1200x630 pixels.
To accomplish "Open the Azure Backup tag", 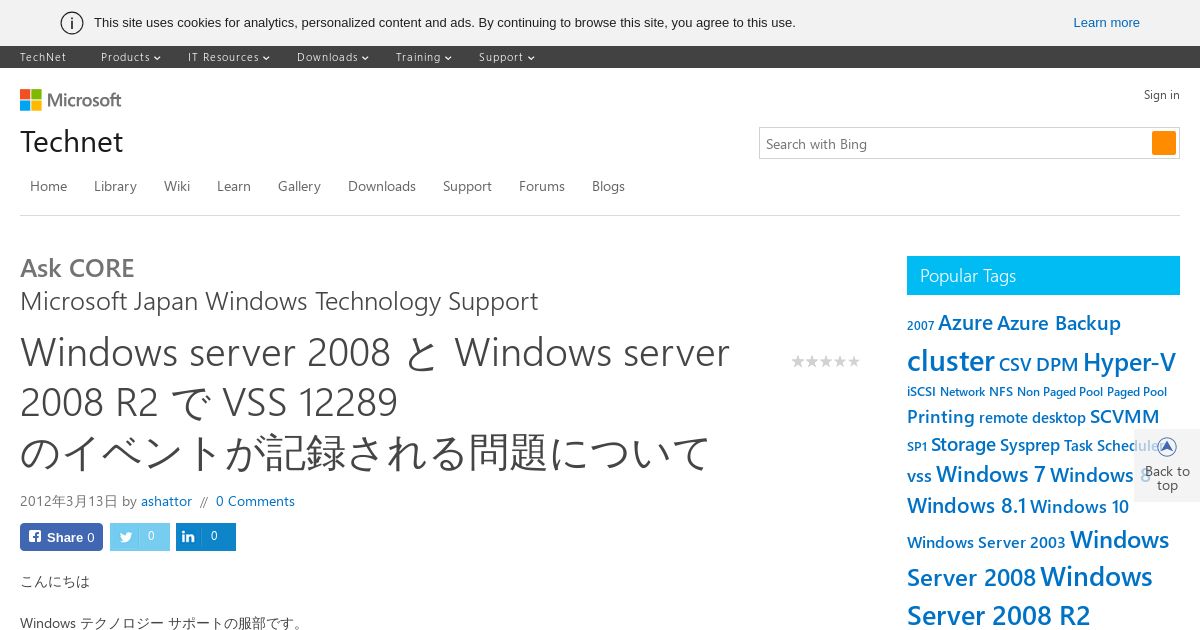I will pyautogui.click(x=1059, y=323).
